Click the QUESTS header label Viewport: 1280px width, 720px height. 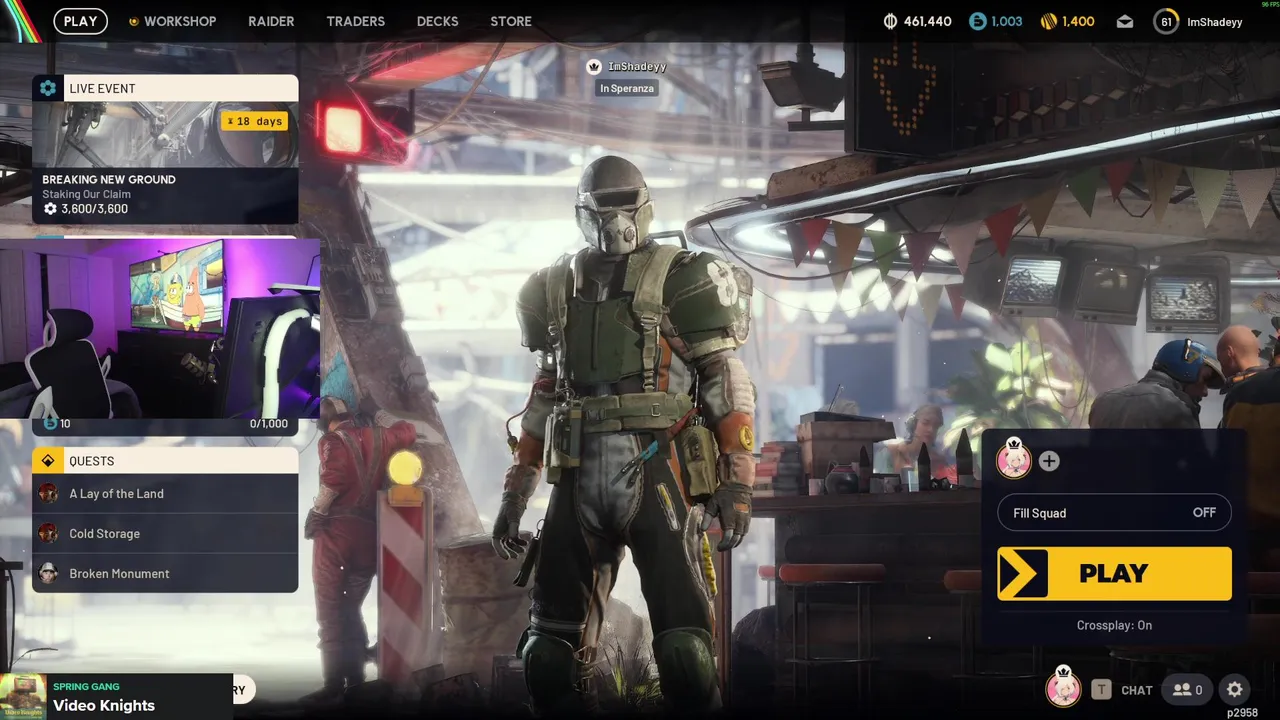pyautogui.click(x=91, y=461)
